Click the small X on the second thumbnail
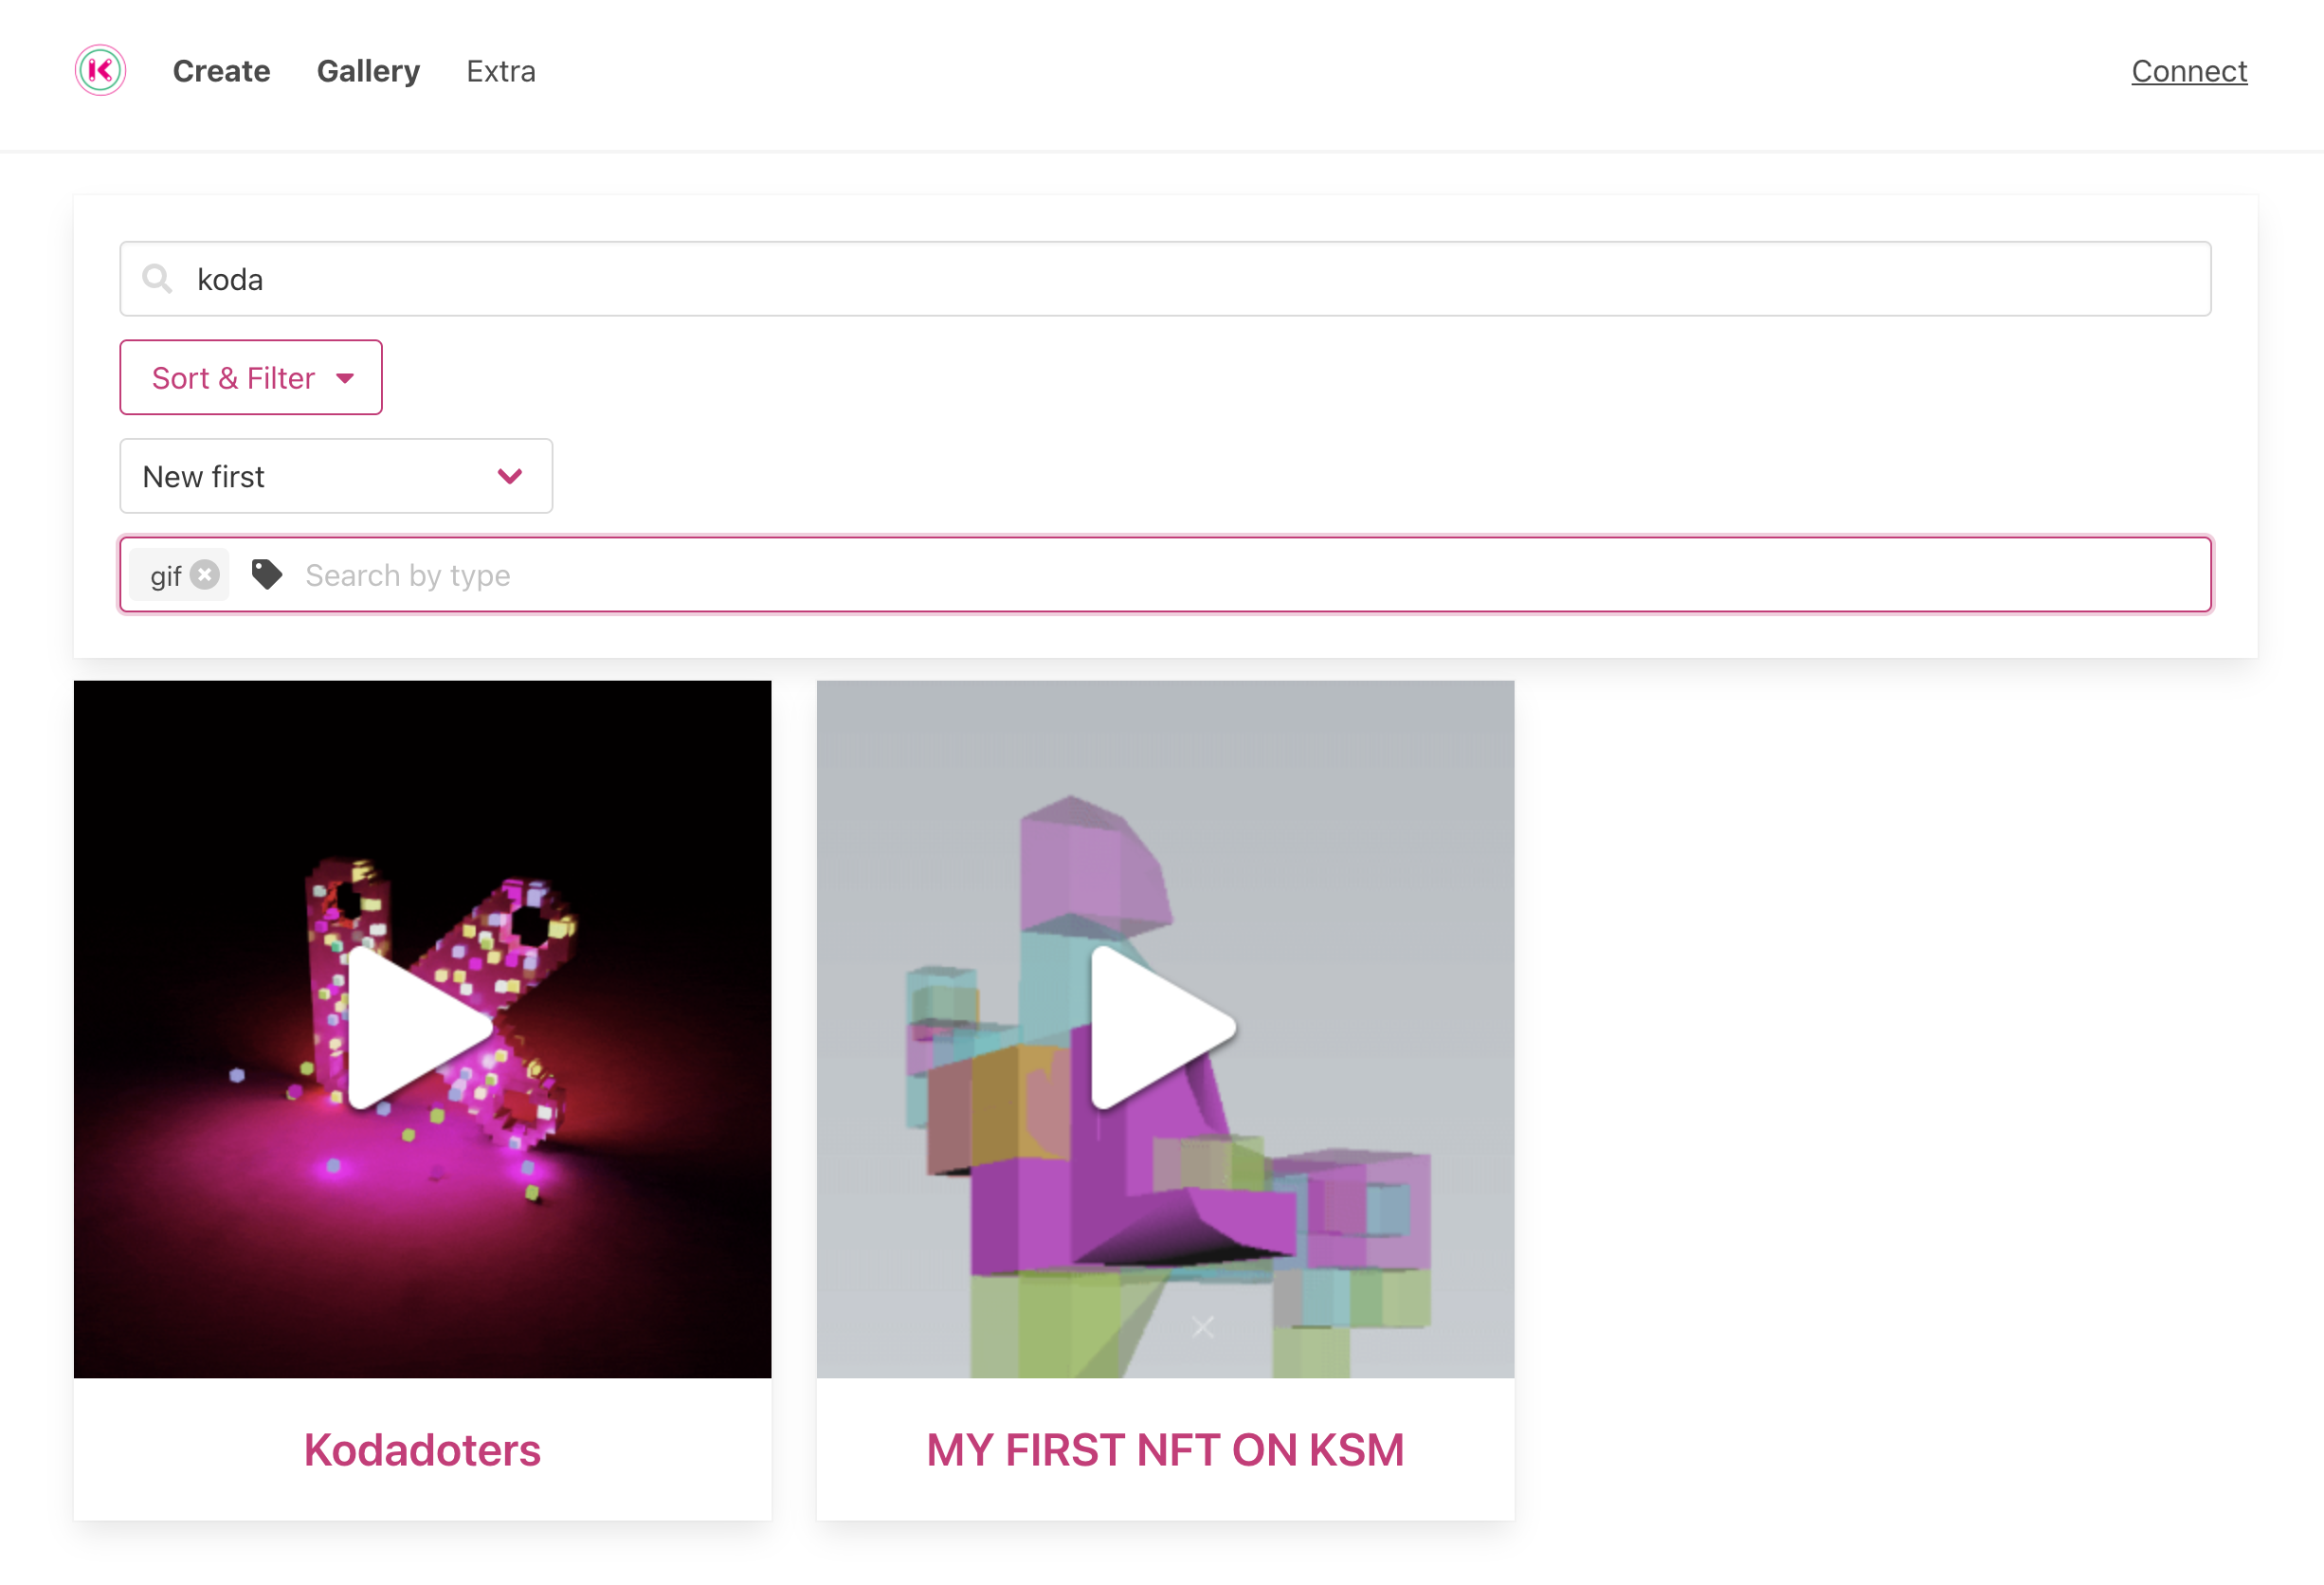The height and width of the screenshot is (1585, 2324). [x=1203, y=1327]
